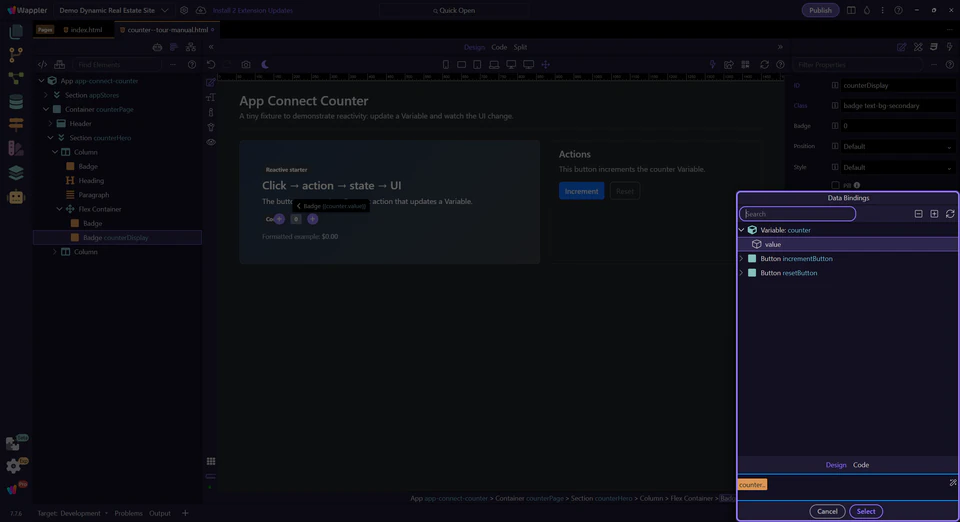Viewport: 960px width, 522px height.
Task: Open the magic wand formatter in expression box
Action: (953, 483)
